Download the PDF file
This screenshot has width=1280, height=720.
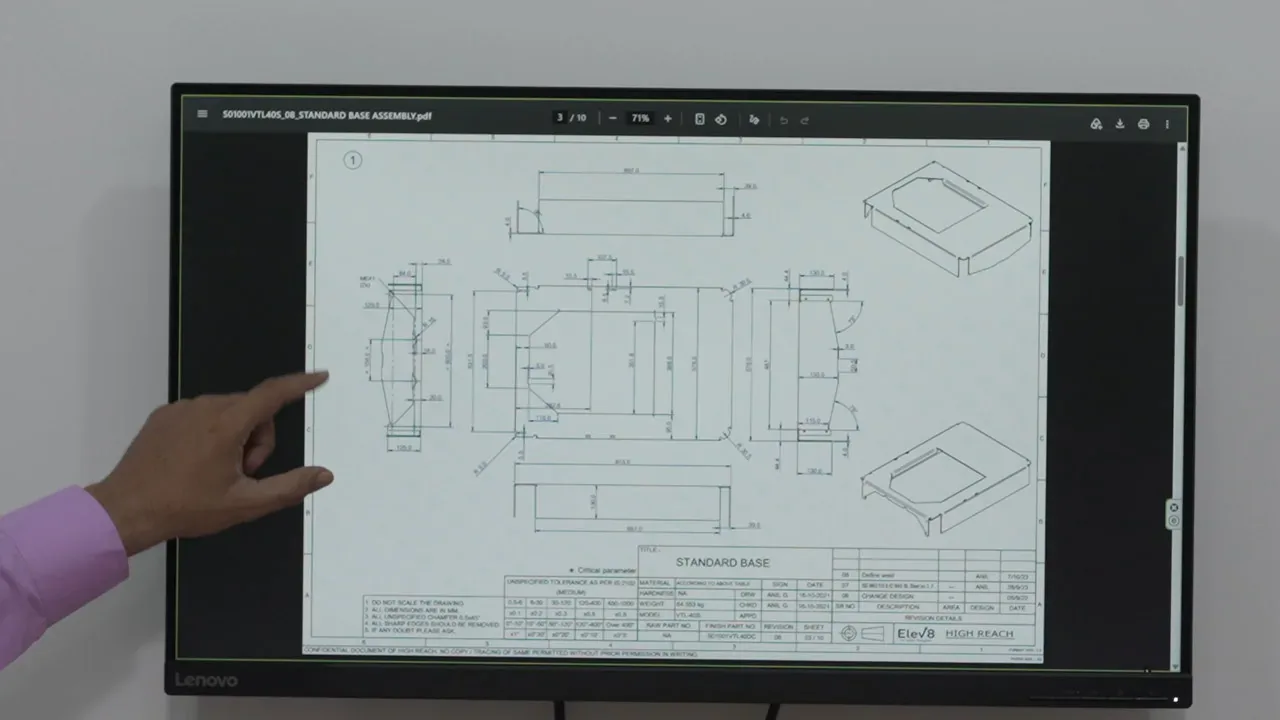pos(1120,124)
